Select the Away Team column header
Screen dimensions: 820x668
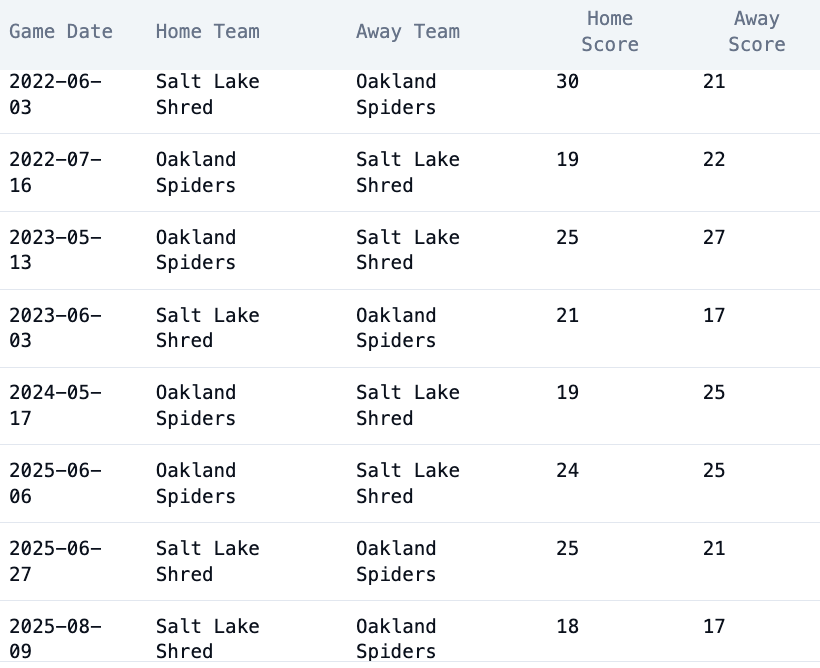click(x=408, y=32)
